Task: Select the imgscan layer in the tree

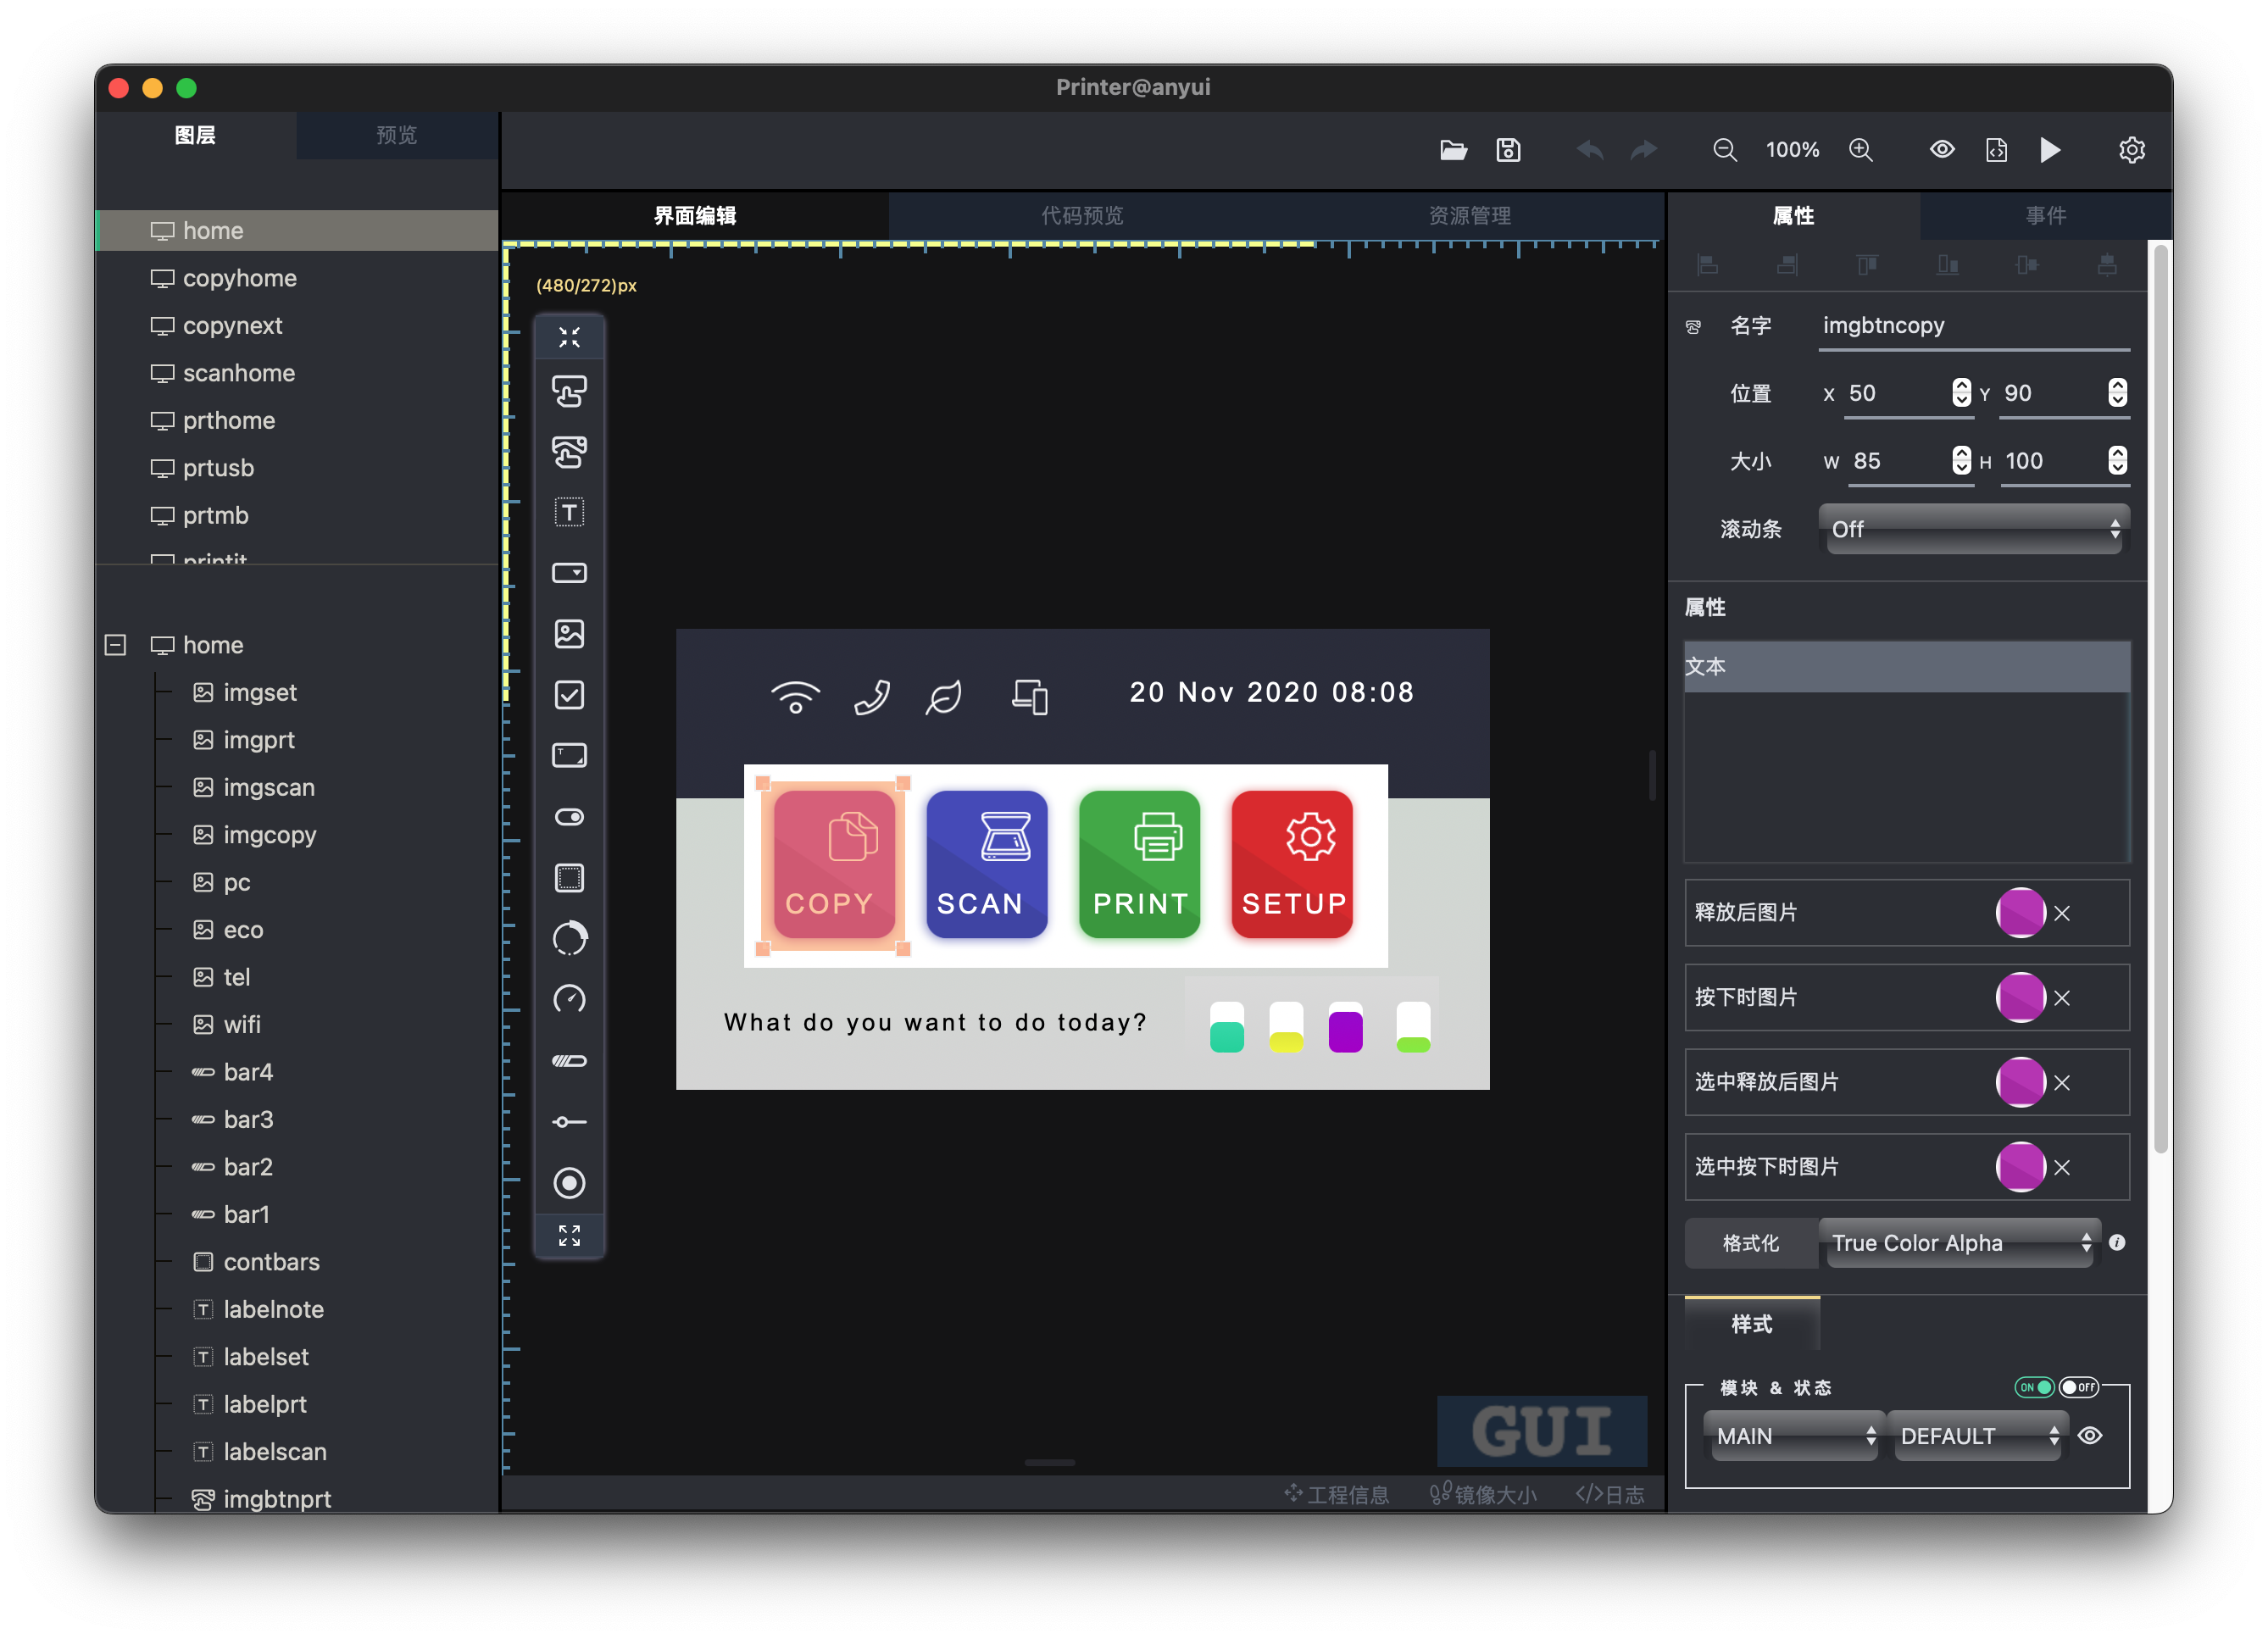Action: [267, 787]
